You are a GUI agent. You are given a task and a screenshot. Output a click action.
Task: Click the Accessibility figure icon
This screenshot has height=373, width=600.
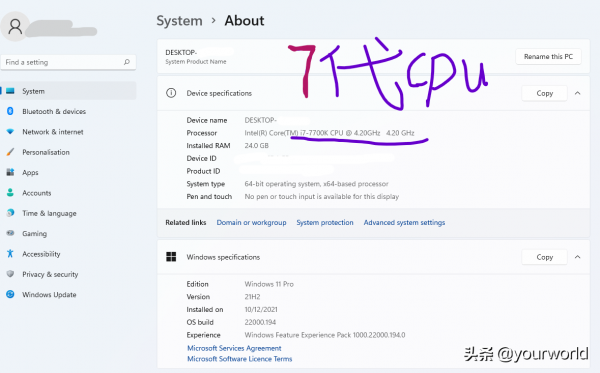click(x=10, y=253)
